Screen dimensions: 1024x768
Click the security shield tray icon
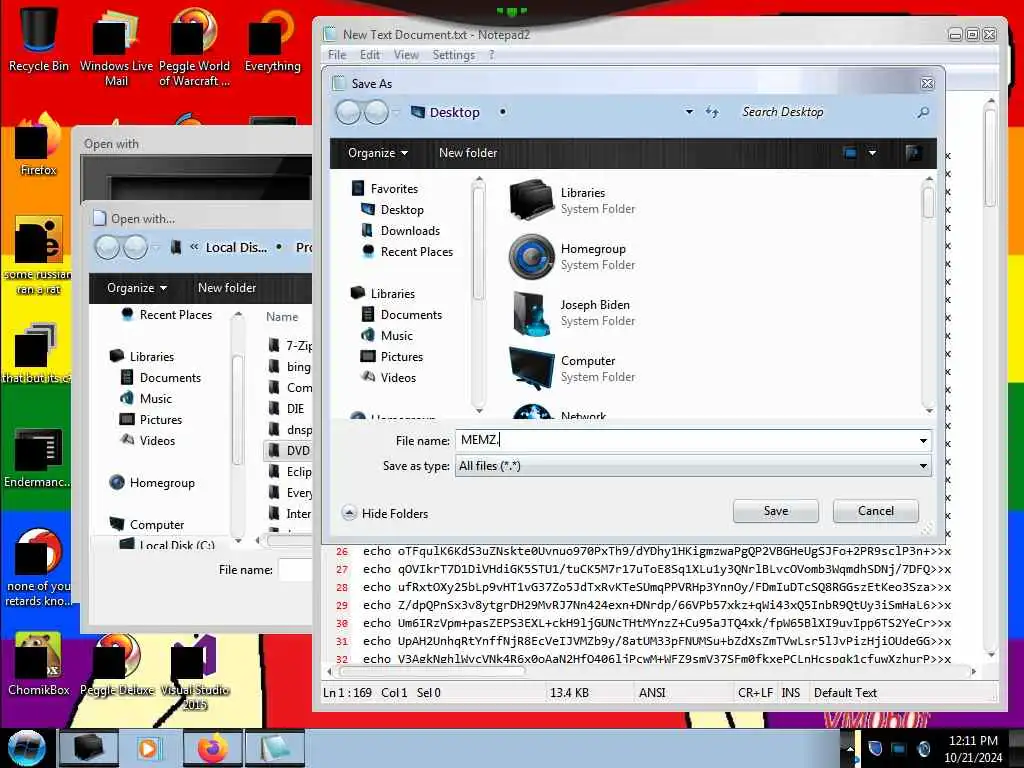(x=875, y=748)
